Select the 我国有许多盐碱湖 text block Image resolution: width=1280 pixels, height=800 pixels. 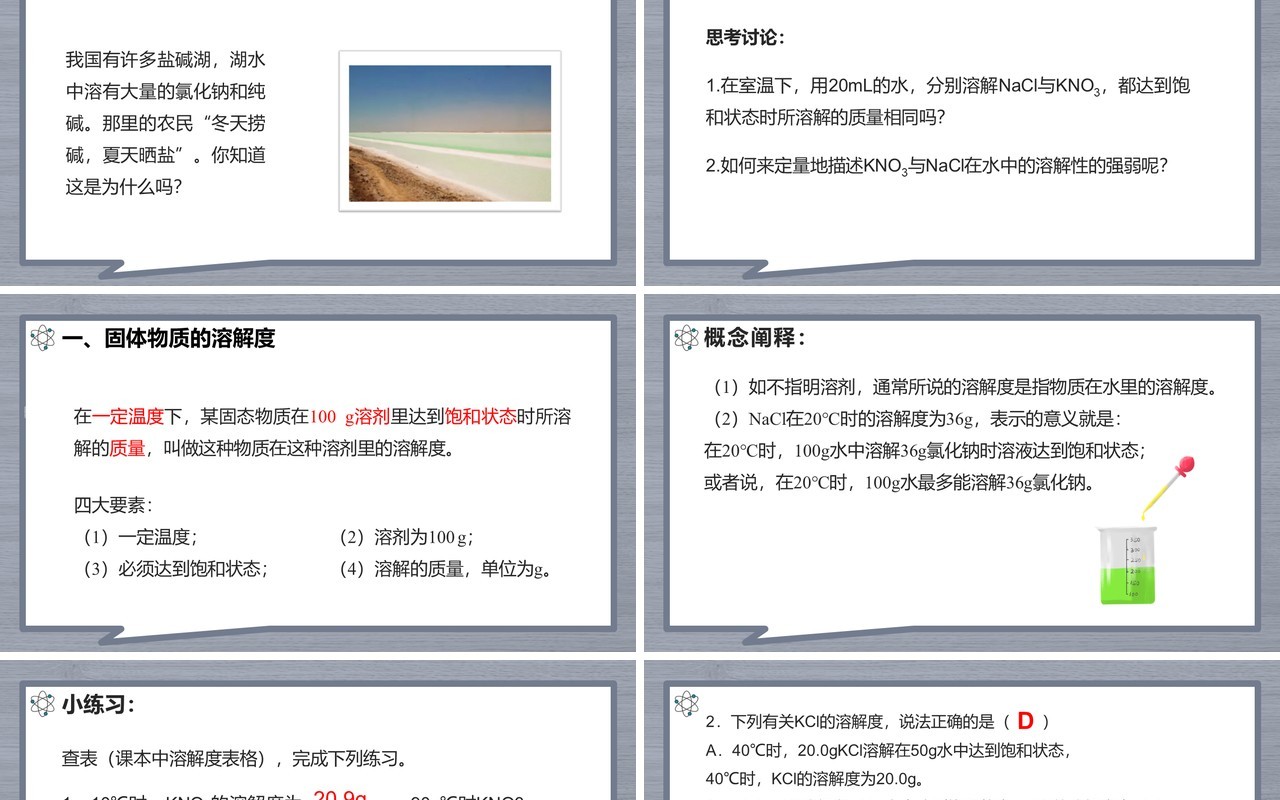166,123
